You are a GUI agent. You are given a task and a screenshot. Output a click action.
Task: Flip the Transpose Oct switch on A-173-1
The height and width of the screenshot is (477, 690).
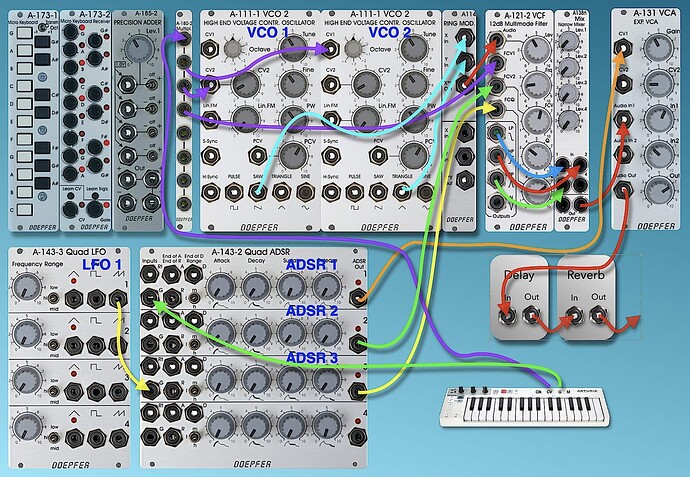[x=43, y=27]
